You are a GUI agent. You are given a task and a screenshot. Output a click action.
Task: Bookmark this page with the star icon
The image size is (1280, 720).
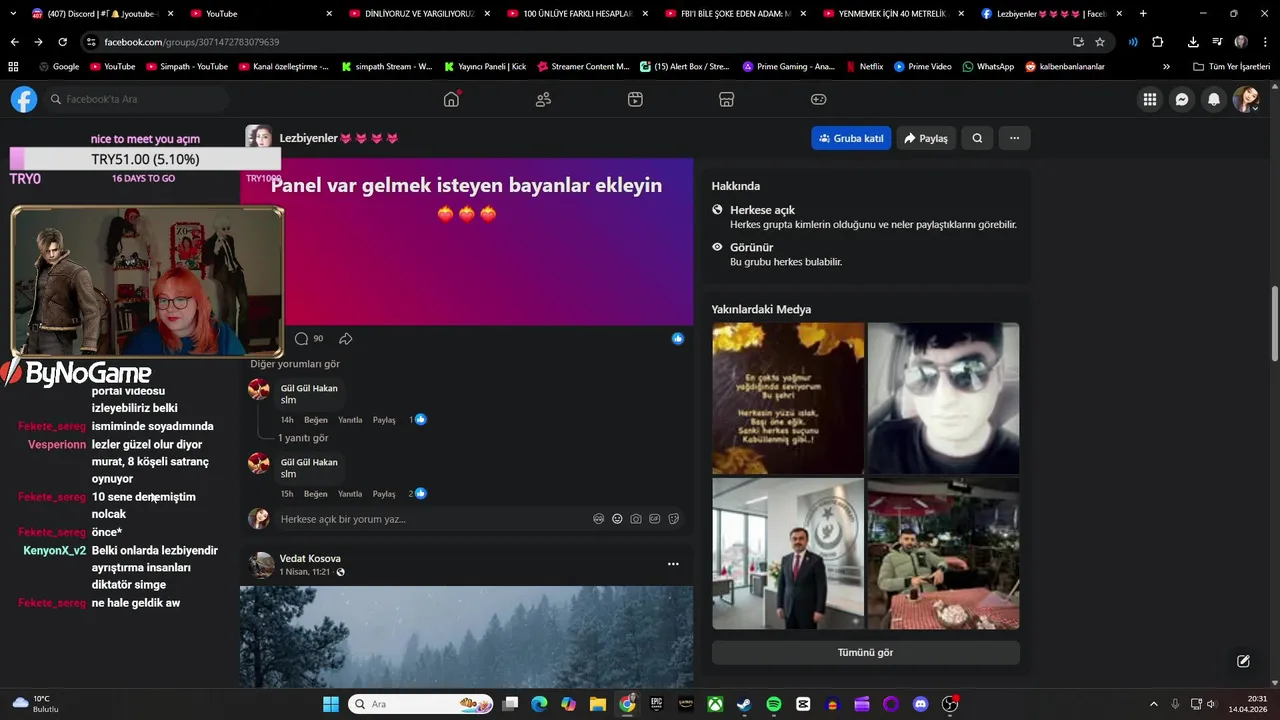1100,42
